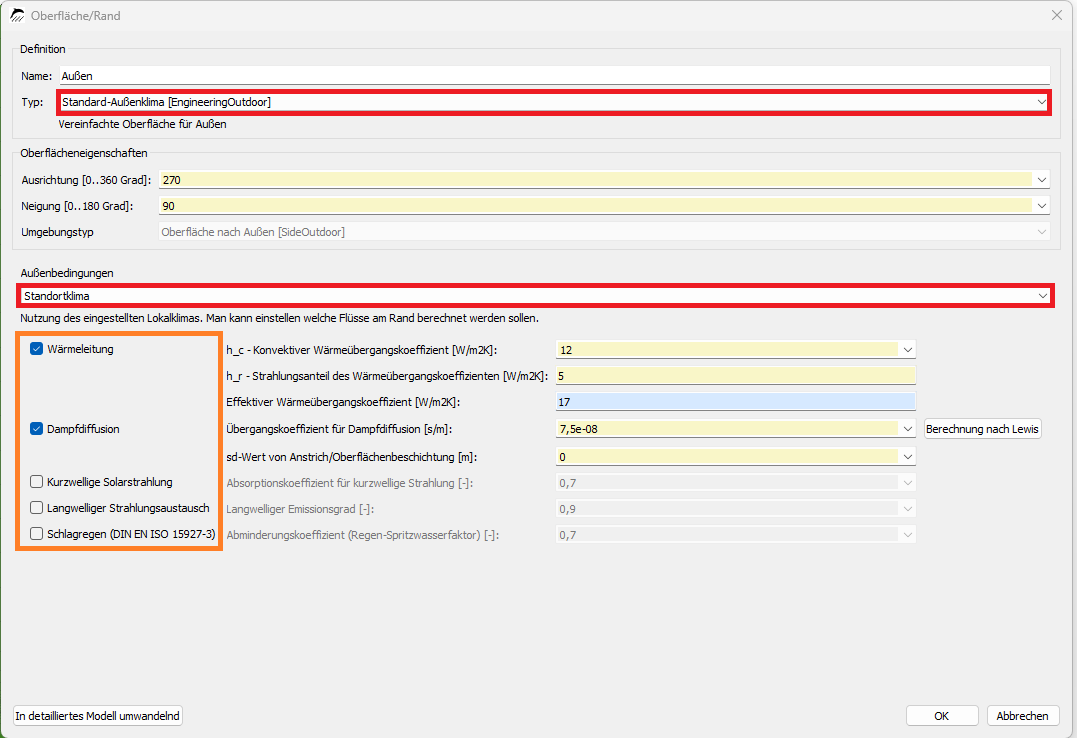
Task: Confirm with the OK button
Action: pyautogui.click(x=942, y=716)
